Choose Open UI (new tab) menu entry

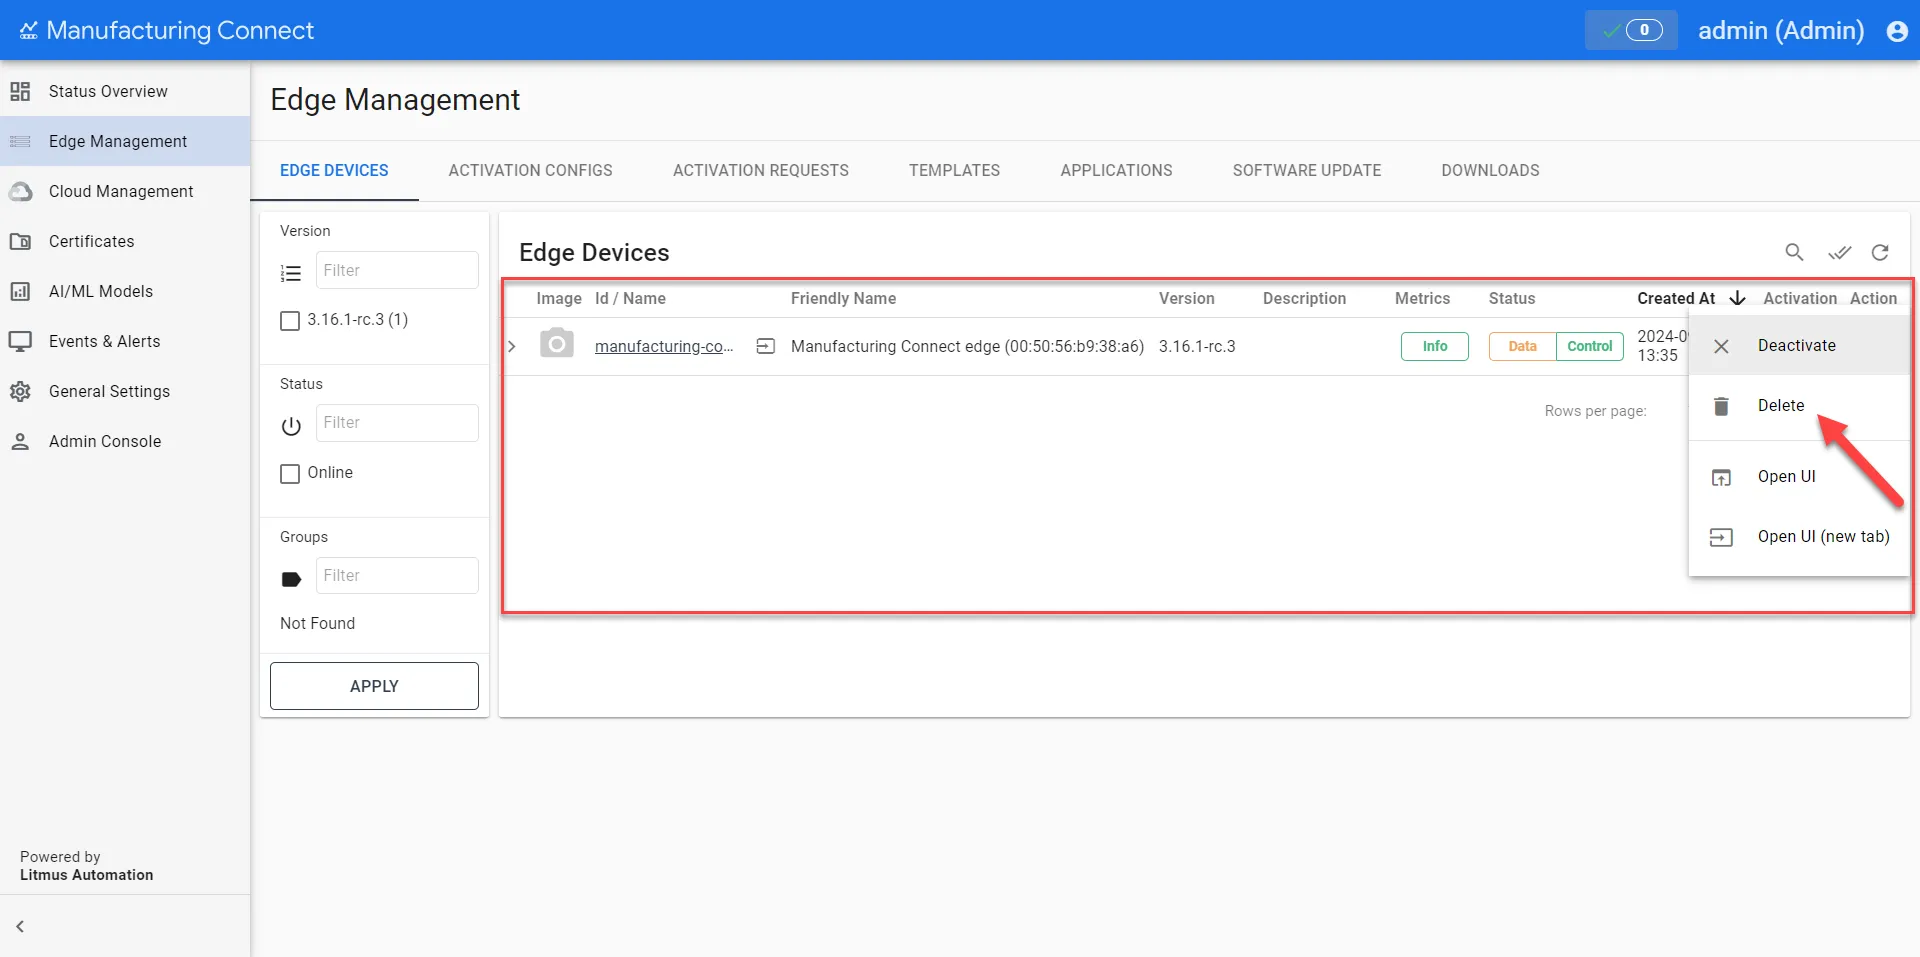[x=1799, y=537]
